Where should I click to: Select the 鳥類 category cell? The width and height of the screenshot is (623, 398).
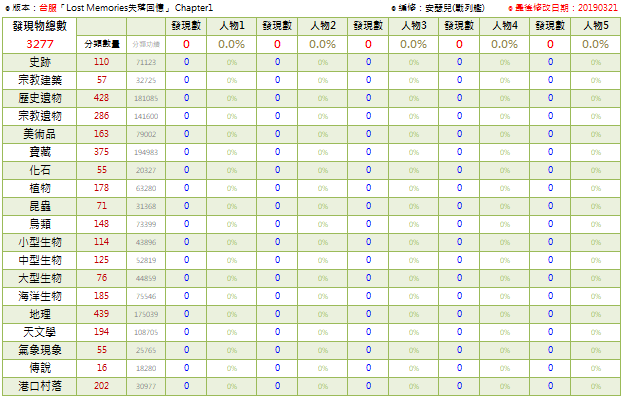[x=39, y=224]
